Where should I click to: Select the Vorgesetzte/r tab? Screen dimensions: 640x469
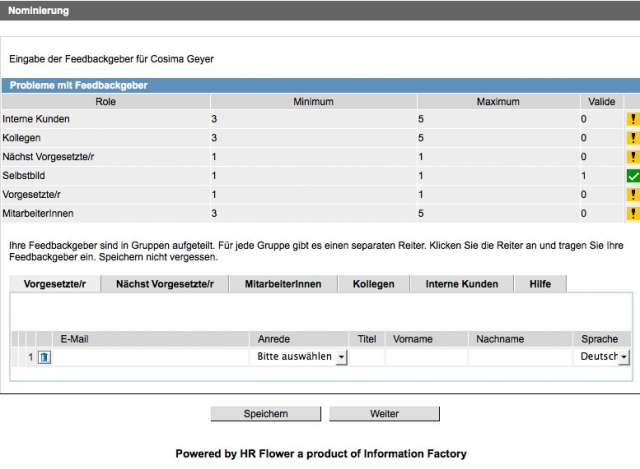tap(55, 284)
